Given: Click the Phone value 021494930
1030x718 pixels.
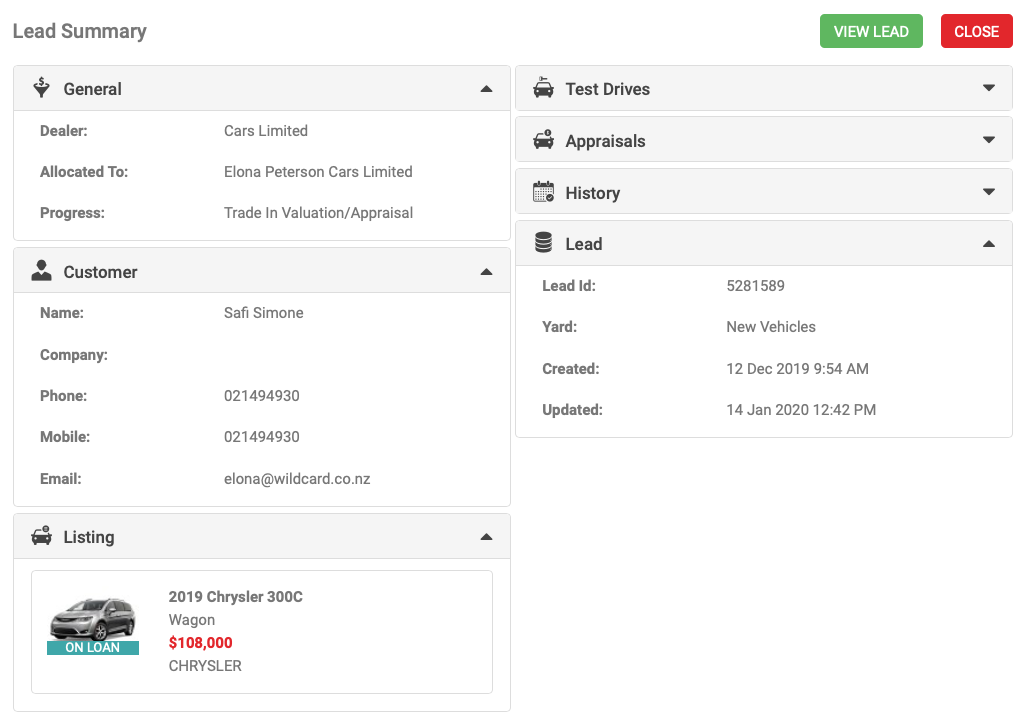Looking at the screenshot, I should pos(261,396).
